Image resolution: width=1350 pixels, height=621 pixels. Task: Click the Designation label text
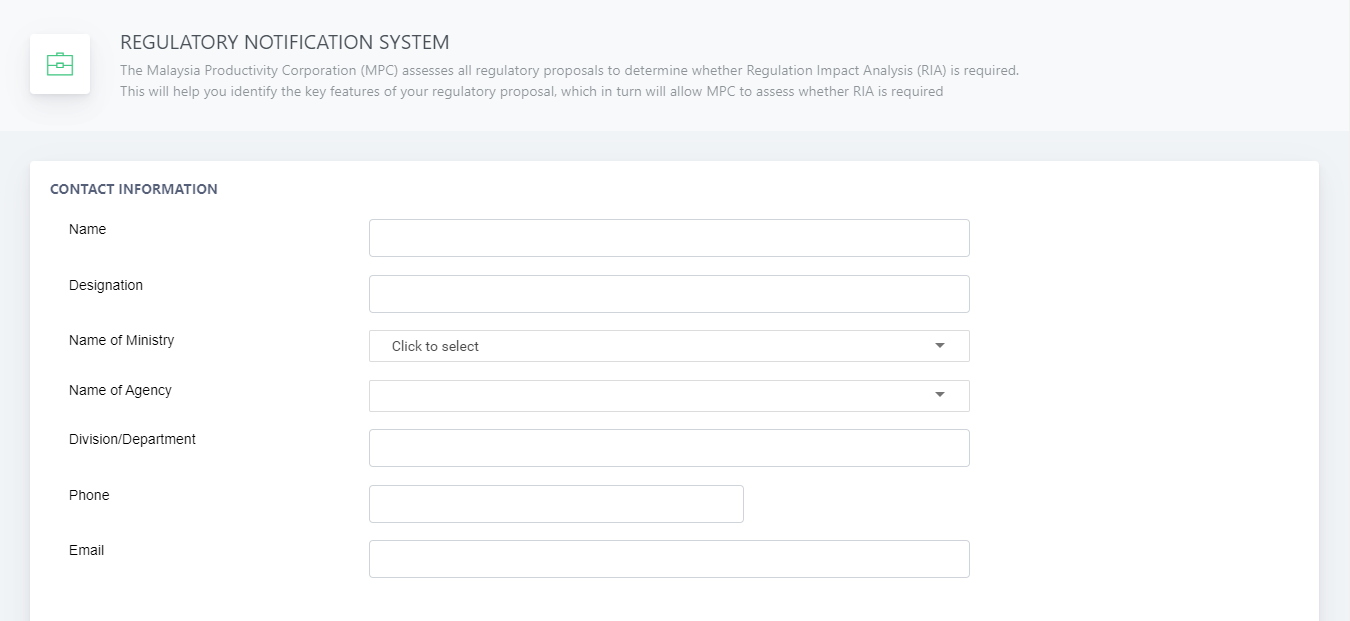[106, 285]
